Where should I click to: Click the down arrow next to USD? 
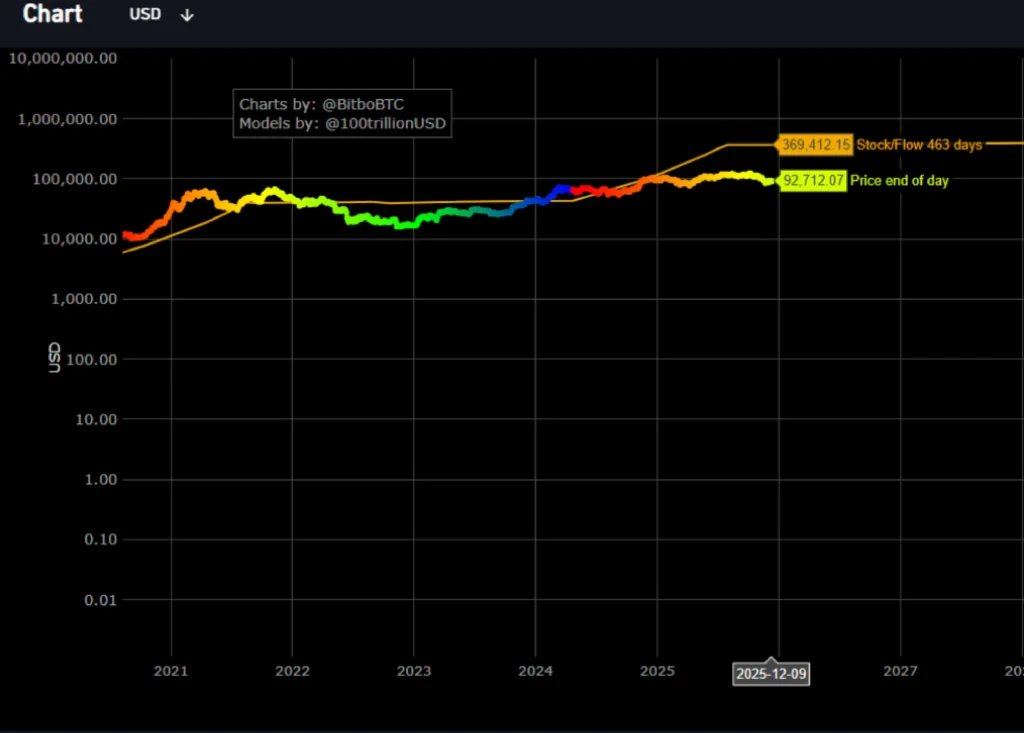(187, 15)
